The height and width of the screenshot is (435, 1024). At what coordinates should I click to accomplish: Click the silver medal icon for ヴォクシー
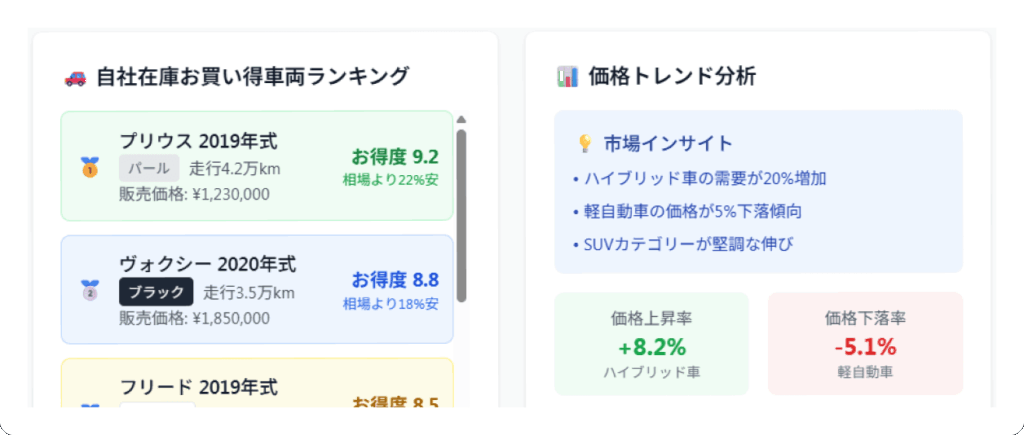point(90,291)
